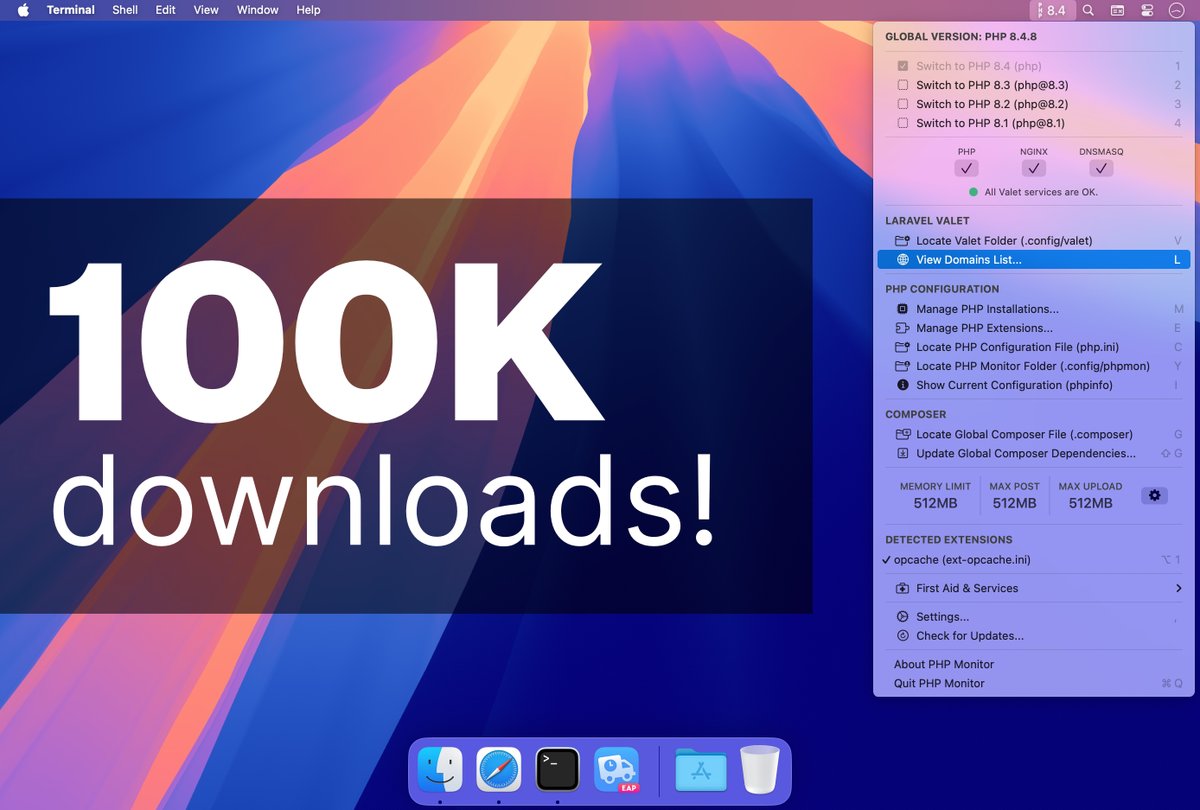
Task: Open Terminal from the Dock
Action: click(x=557, y=770)
